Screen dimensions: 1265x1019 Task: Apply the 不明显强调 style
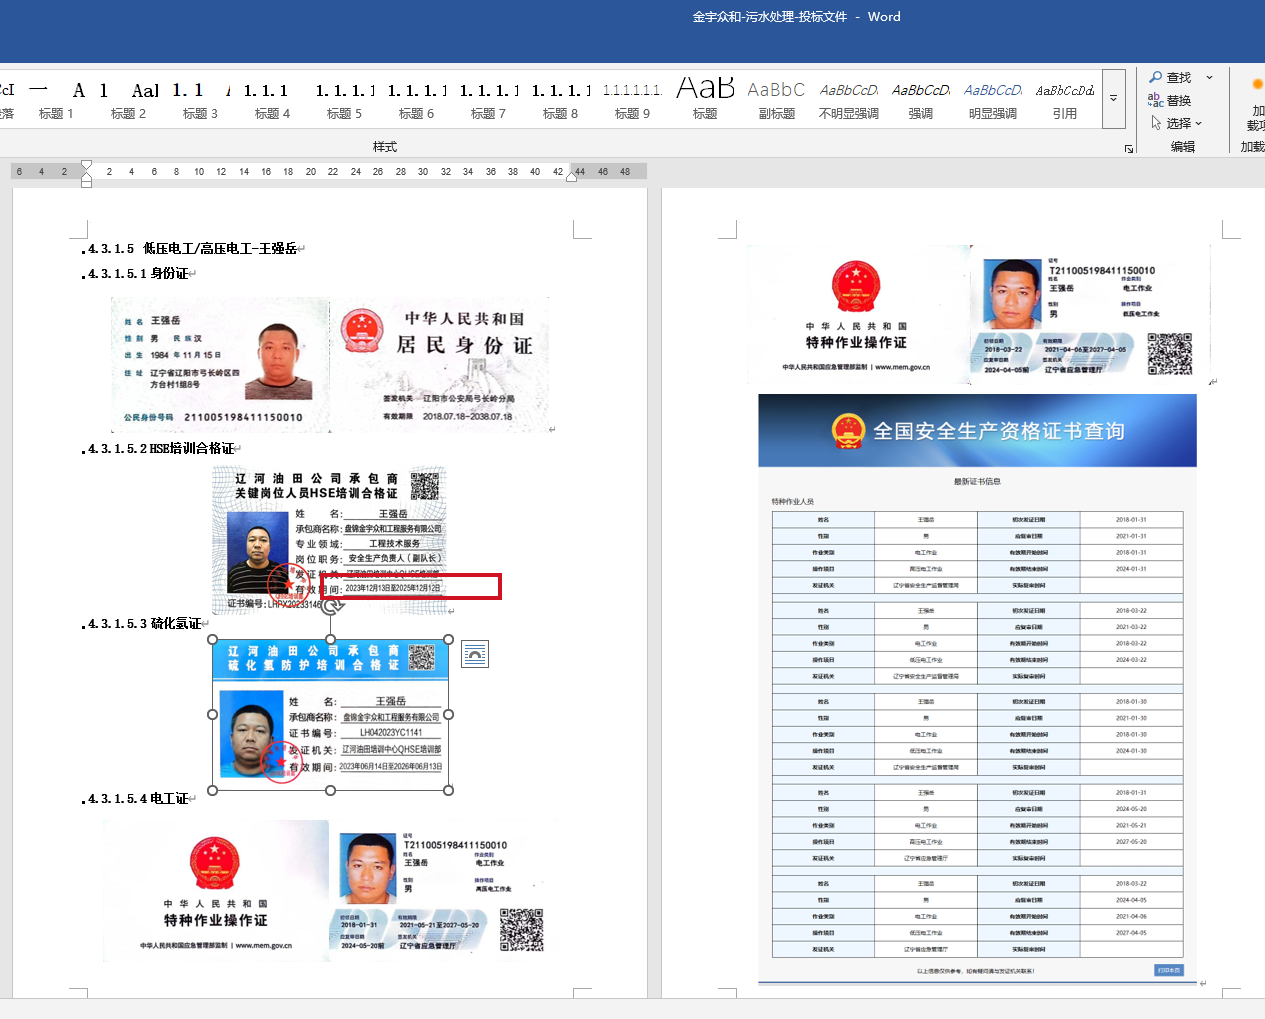click(848, 100)
